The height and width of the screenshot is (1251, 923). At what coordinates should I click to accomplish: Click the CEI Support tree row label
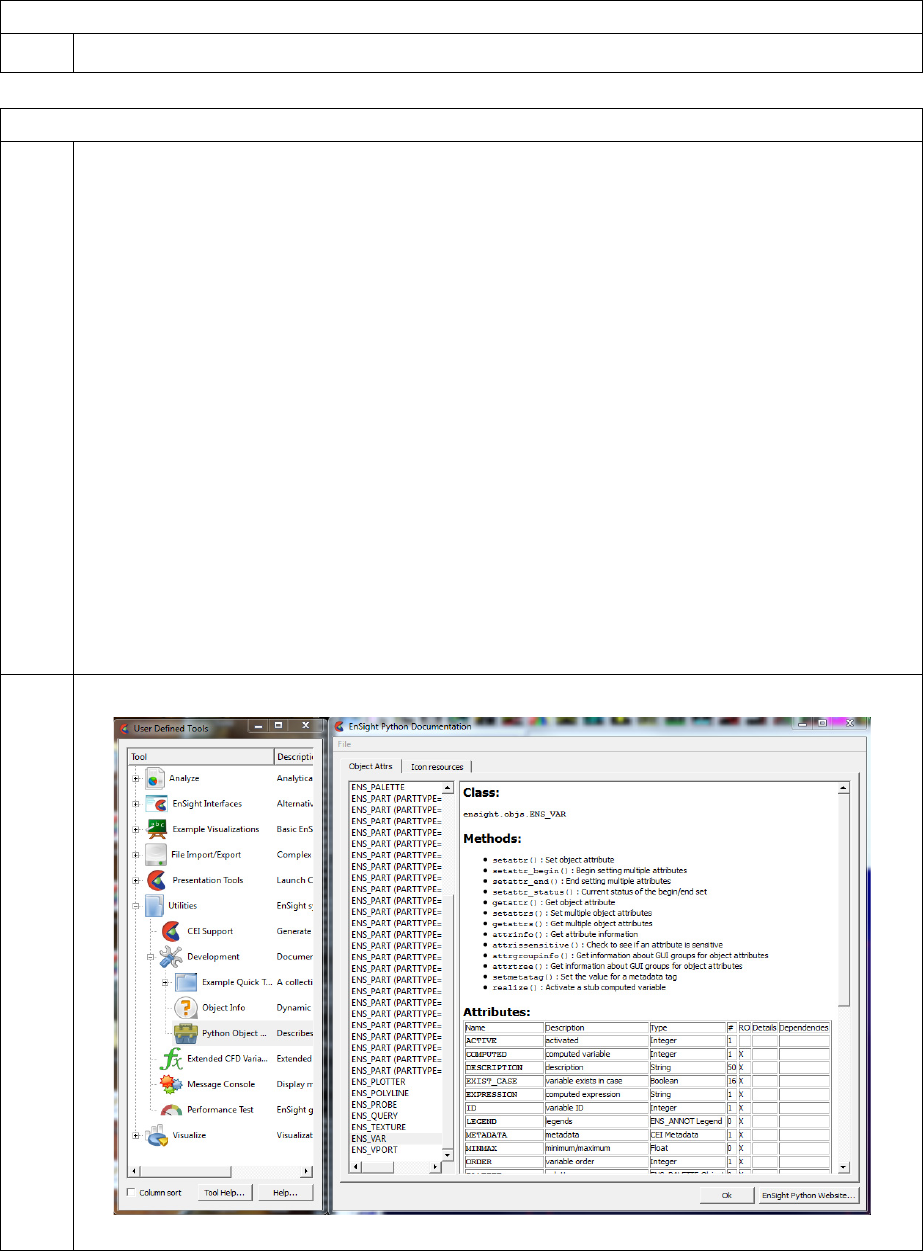click(x=209, y=931)
